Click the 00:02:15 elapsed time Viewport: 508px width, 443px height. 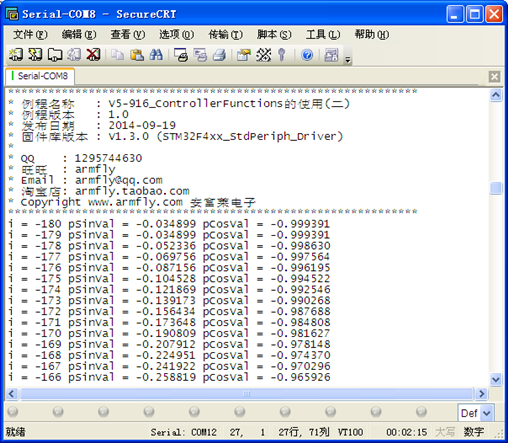click(406, 432)
